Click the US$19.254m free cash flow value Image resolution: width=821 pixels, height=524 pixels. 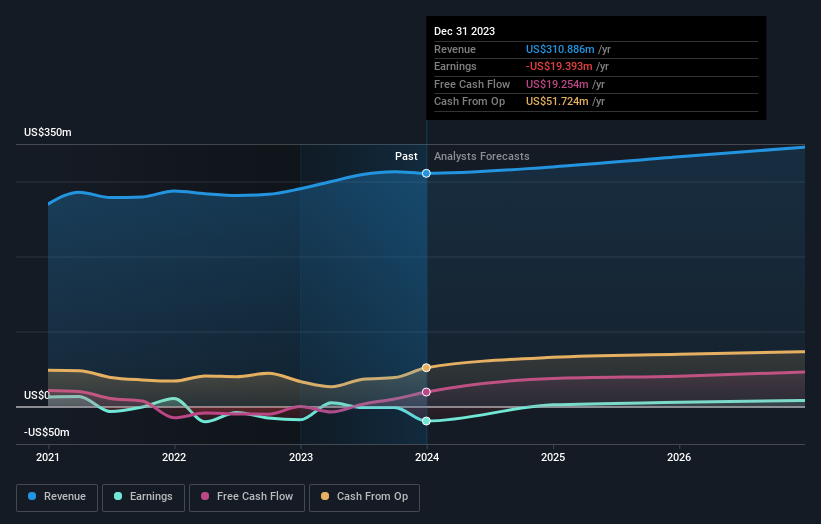pyautogui.click(x=557, y=84)
